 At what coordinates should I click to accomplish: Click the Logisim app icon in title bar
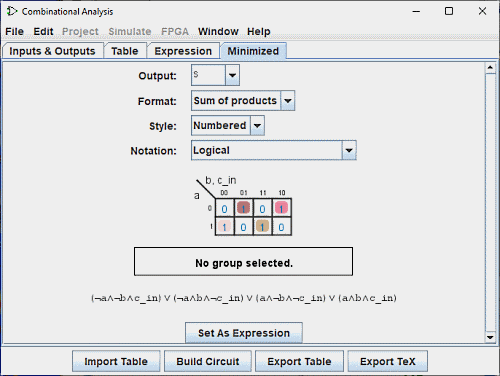point(12,11)
